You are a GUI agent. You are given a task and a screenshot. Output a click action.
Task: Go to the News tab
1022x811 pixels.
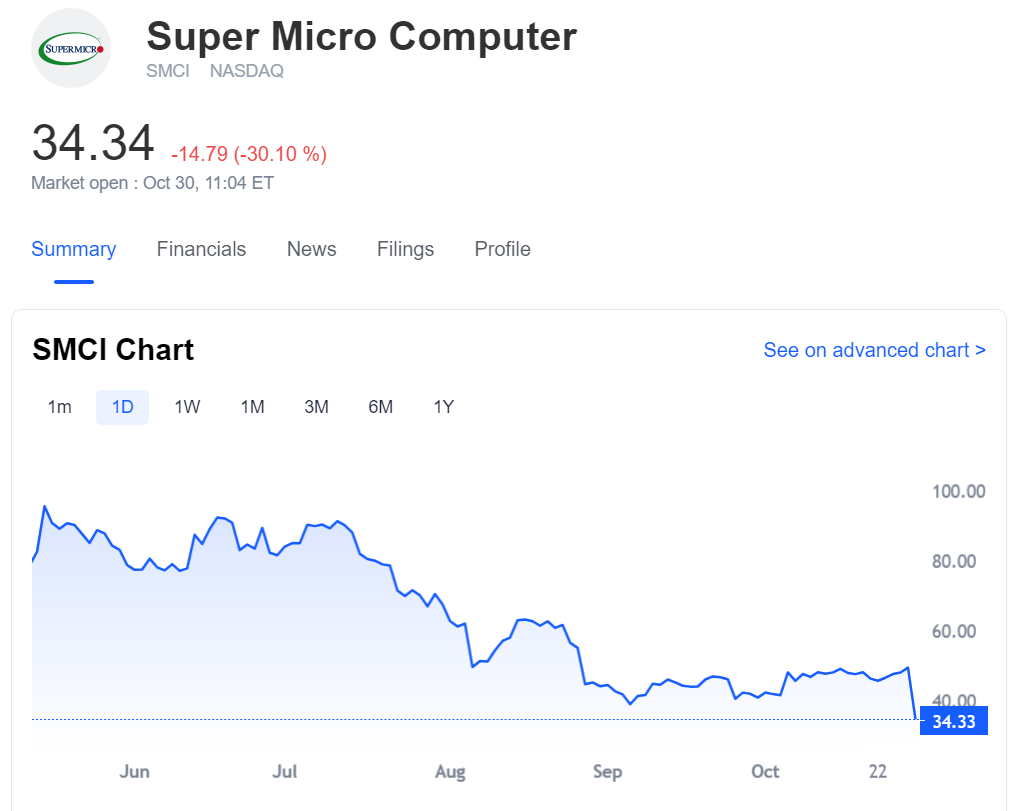click(x=311, y=249)
